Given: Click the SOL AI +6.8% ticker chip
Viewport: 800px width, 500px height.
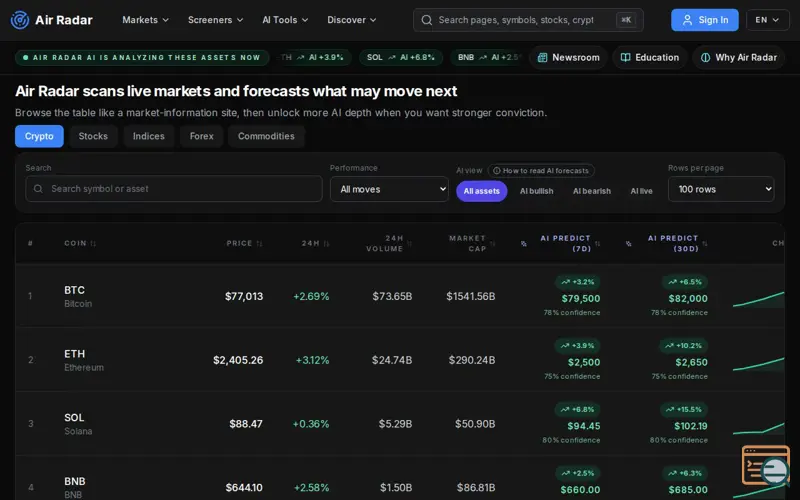Looking at the screenshot, I should tap(401, 58).
